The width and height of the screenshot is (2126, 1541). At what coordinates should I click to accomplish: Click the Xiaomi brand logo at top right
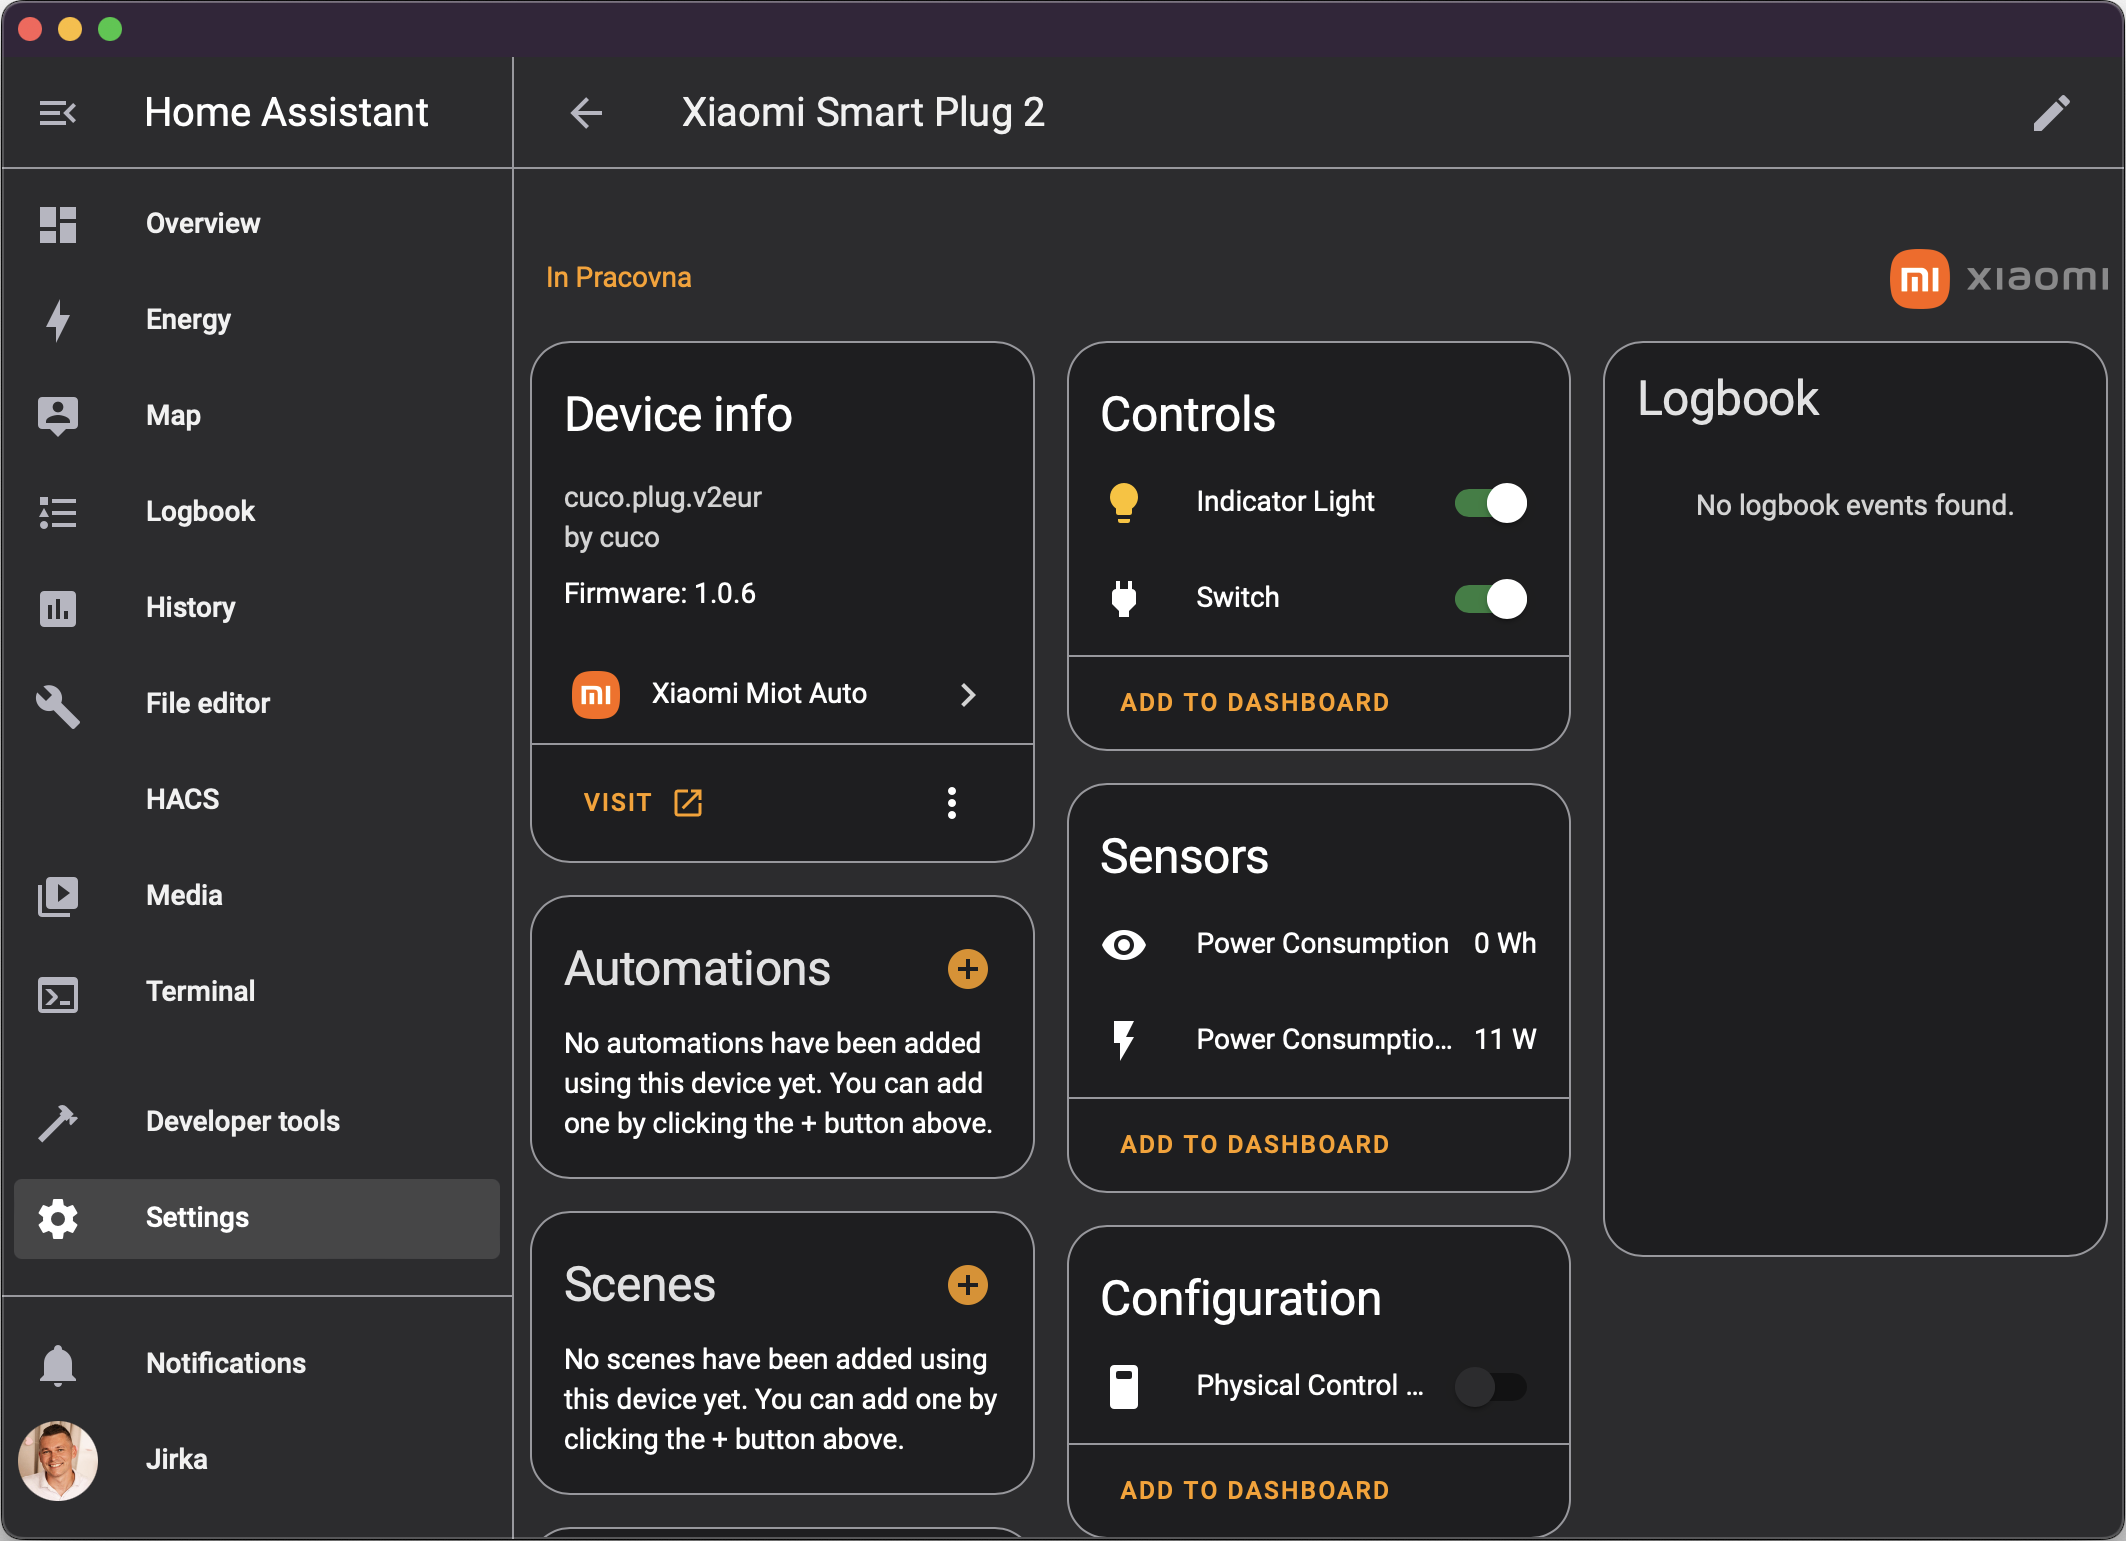click(x=1999, y=278)
